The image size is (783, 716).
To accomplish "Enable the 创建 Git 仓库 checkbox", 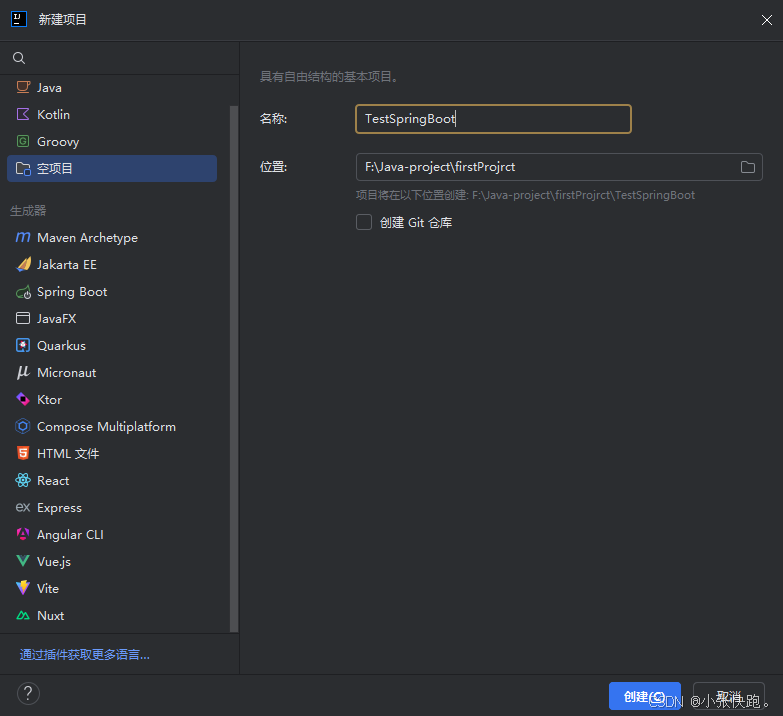I will click(364, 222).
